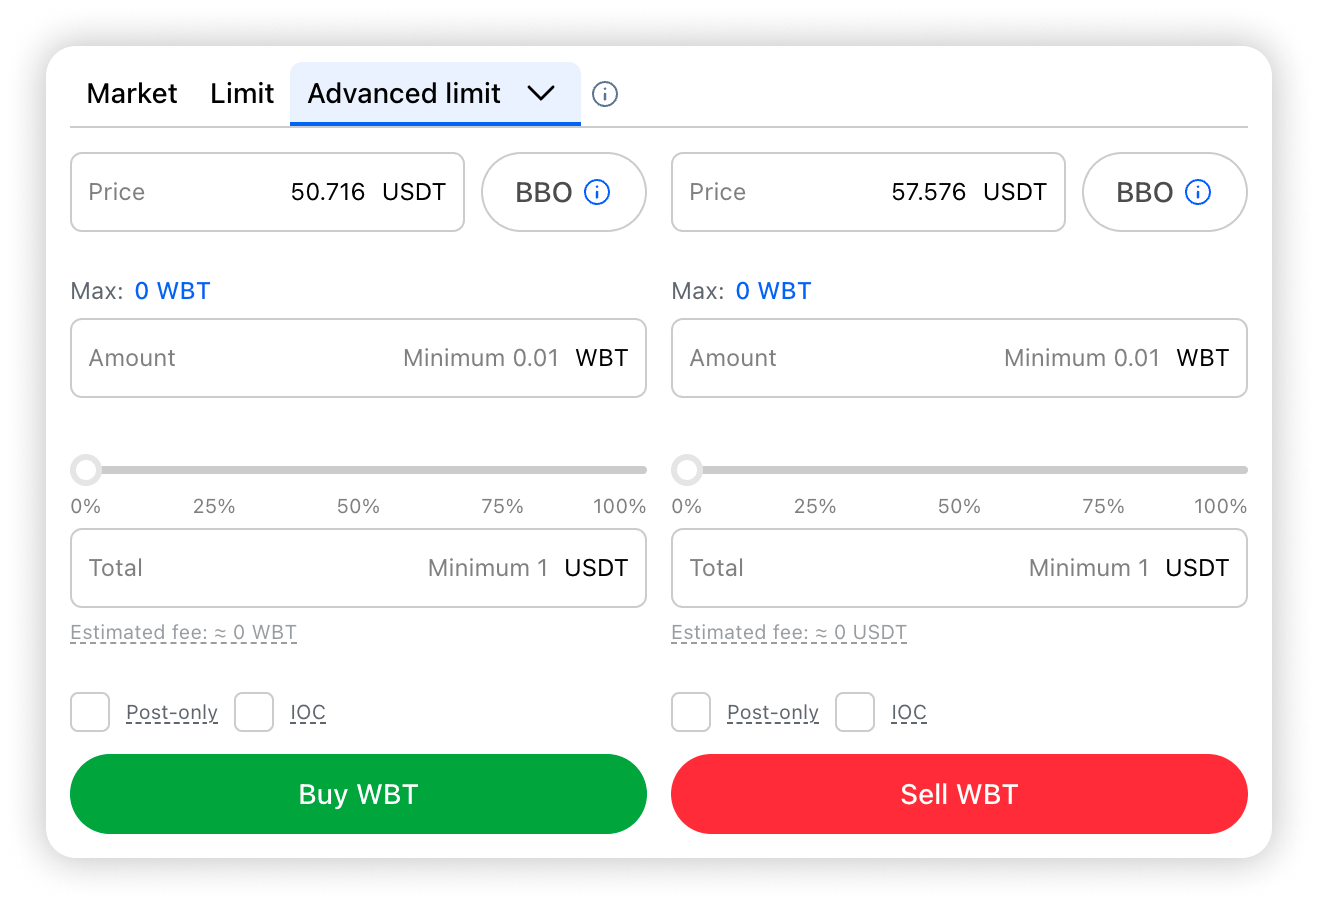Click info icon next to Advanced limit tab
This screenshot has height=904, width=1318.
point(605,94)
